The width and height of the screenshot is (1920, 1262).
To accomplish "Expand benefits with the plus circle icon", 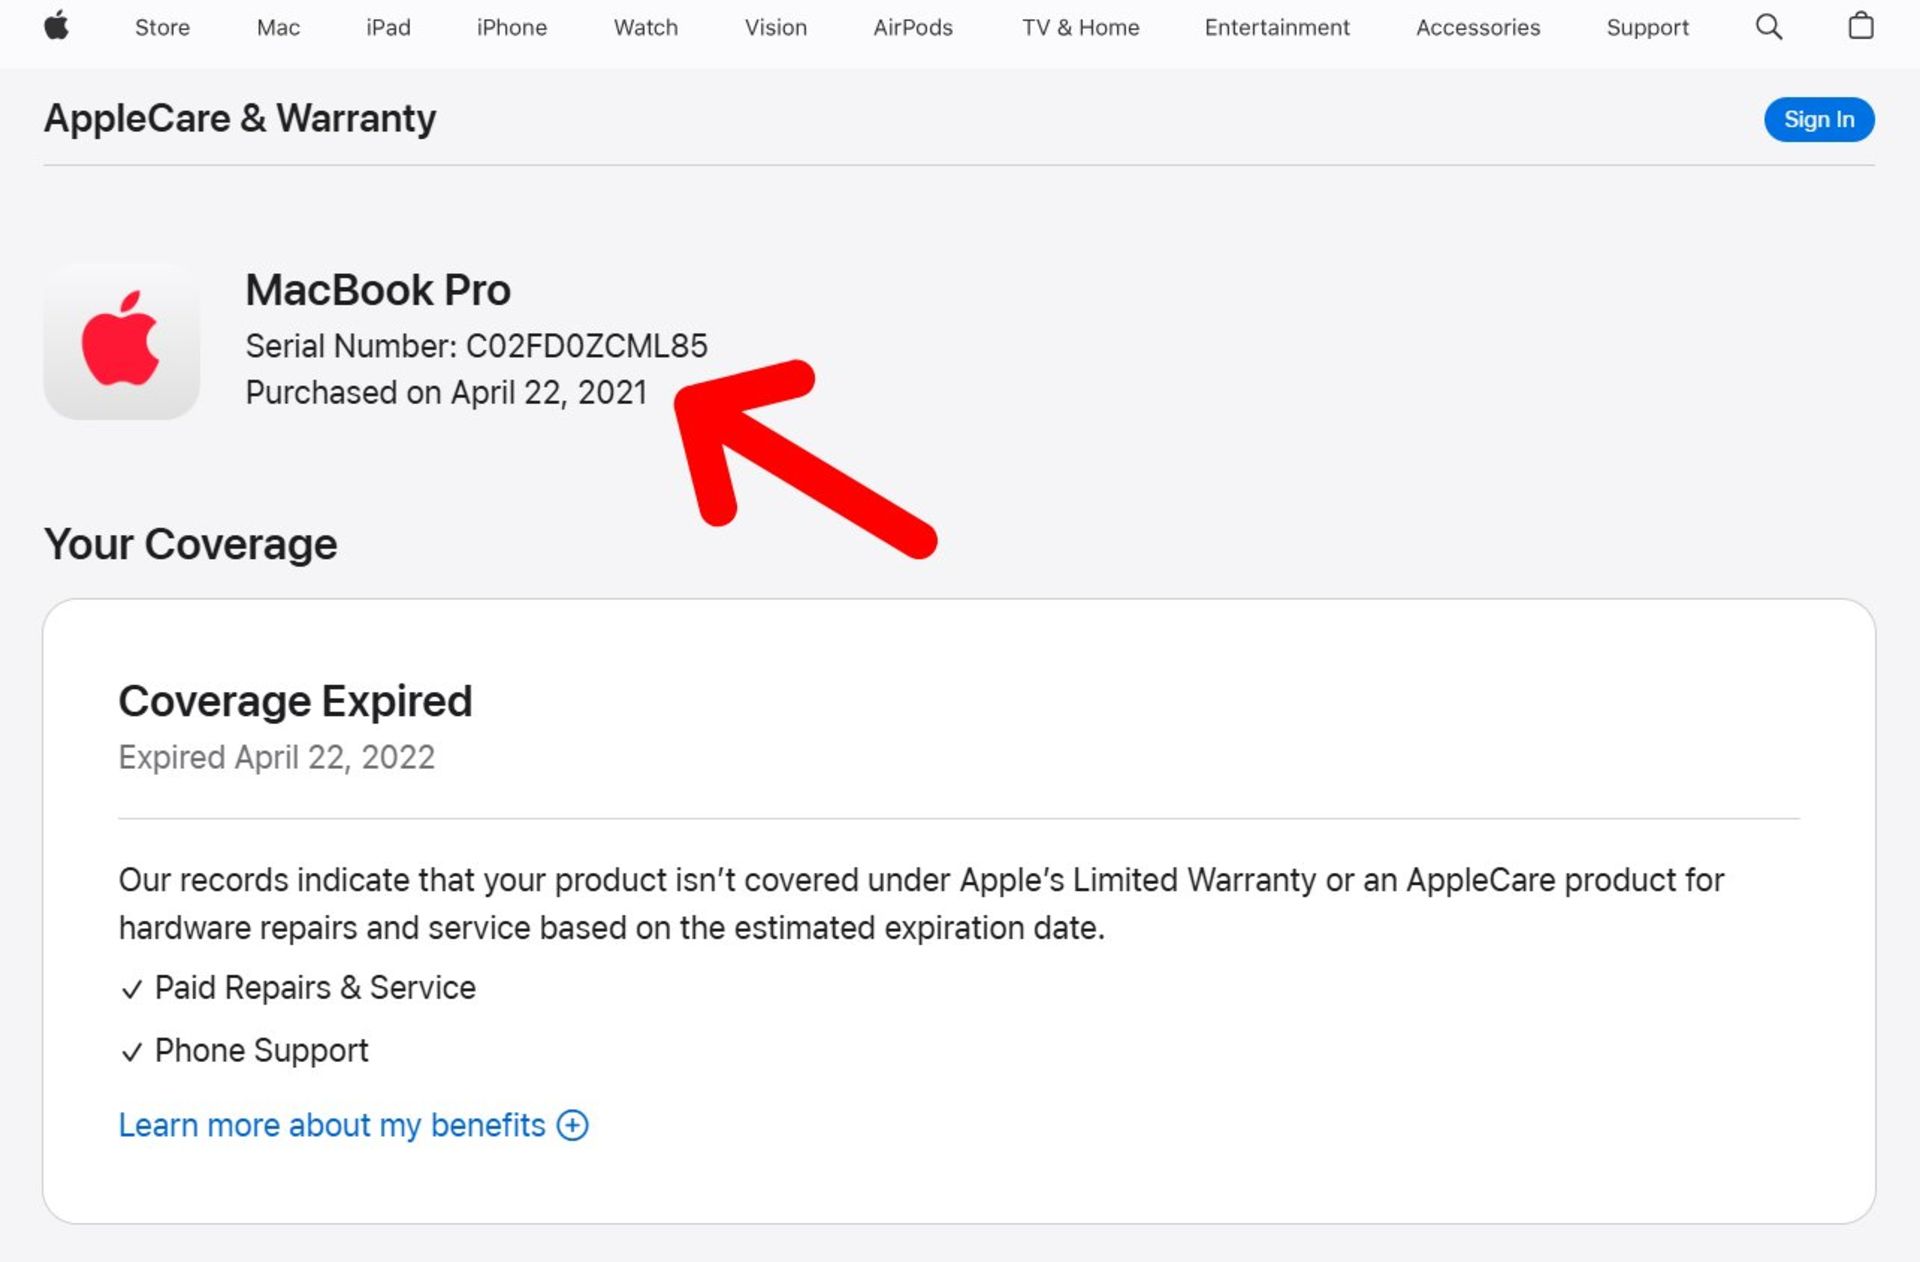I will pos(573,1125).
